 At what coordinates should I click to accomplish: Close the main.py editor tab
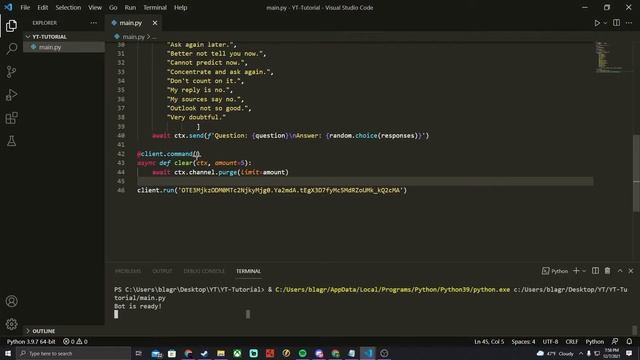pos(155,23)
